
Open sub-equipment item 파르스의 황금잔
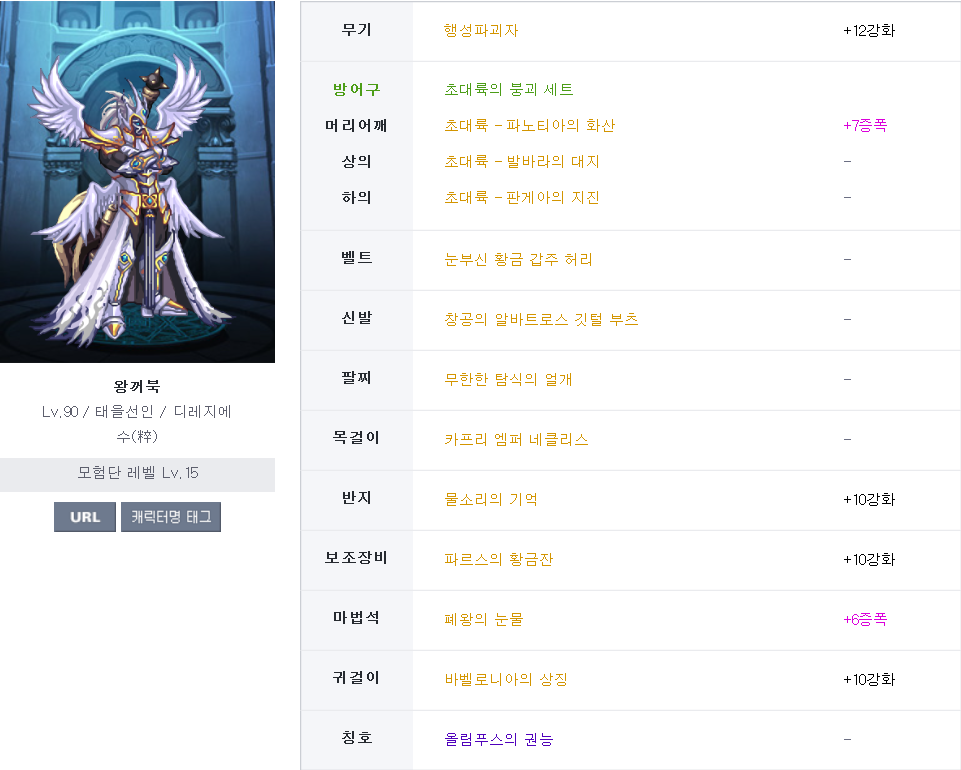point(498,560)
